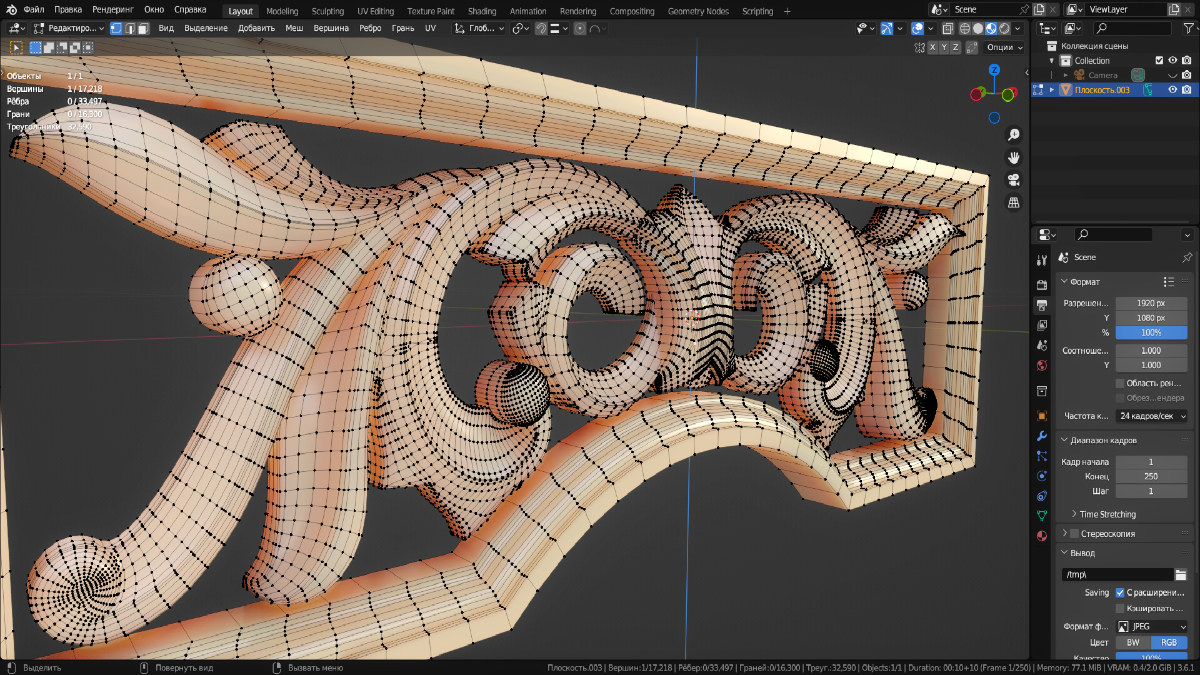Open the JPEG file format dropdown
Screen dimensions: 1200x675
[1151, 627]
